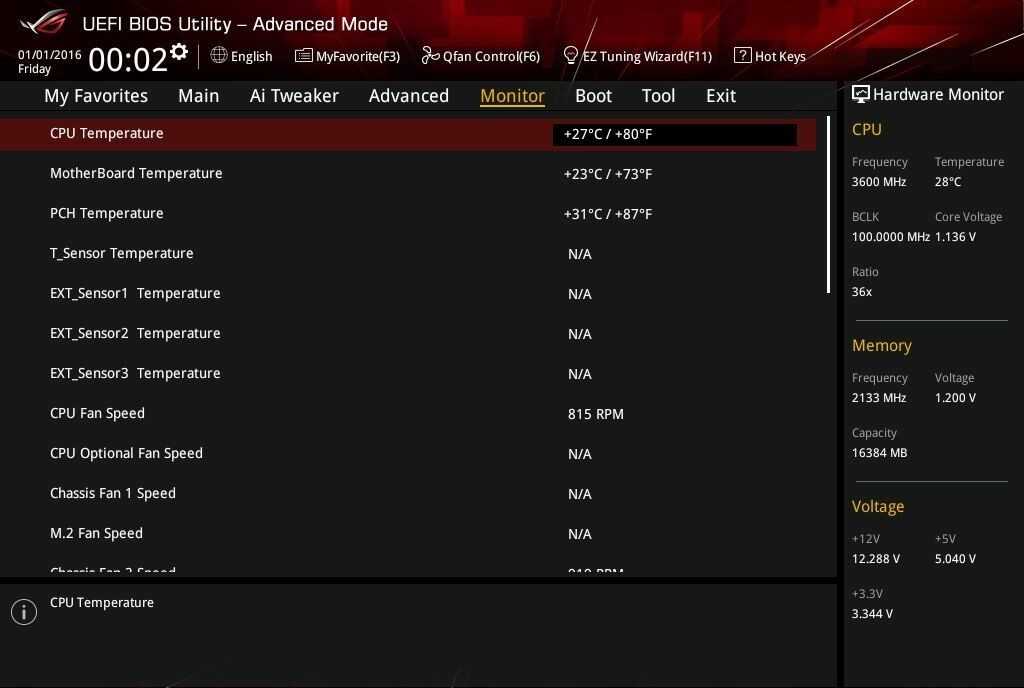Viewport: 1024px width, 688px height.
Task: Click the Hardware Monitor screen icon
Action: [860, 94]
